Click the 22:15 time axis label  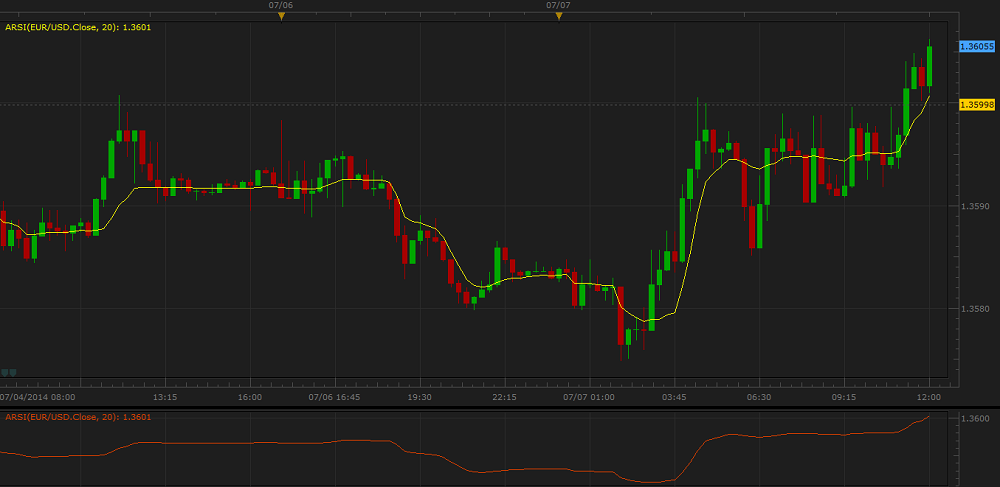pos(504,397)
